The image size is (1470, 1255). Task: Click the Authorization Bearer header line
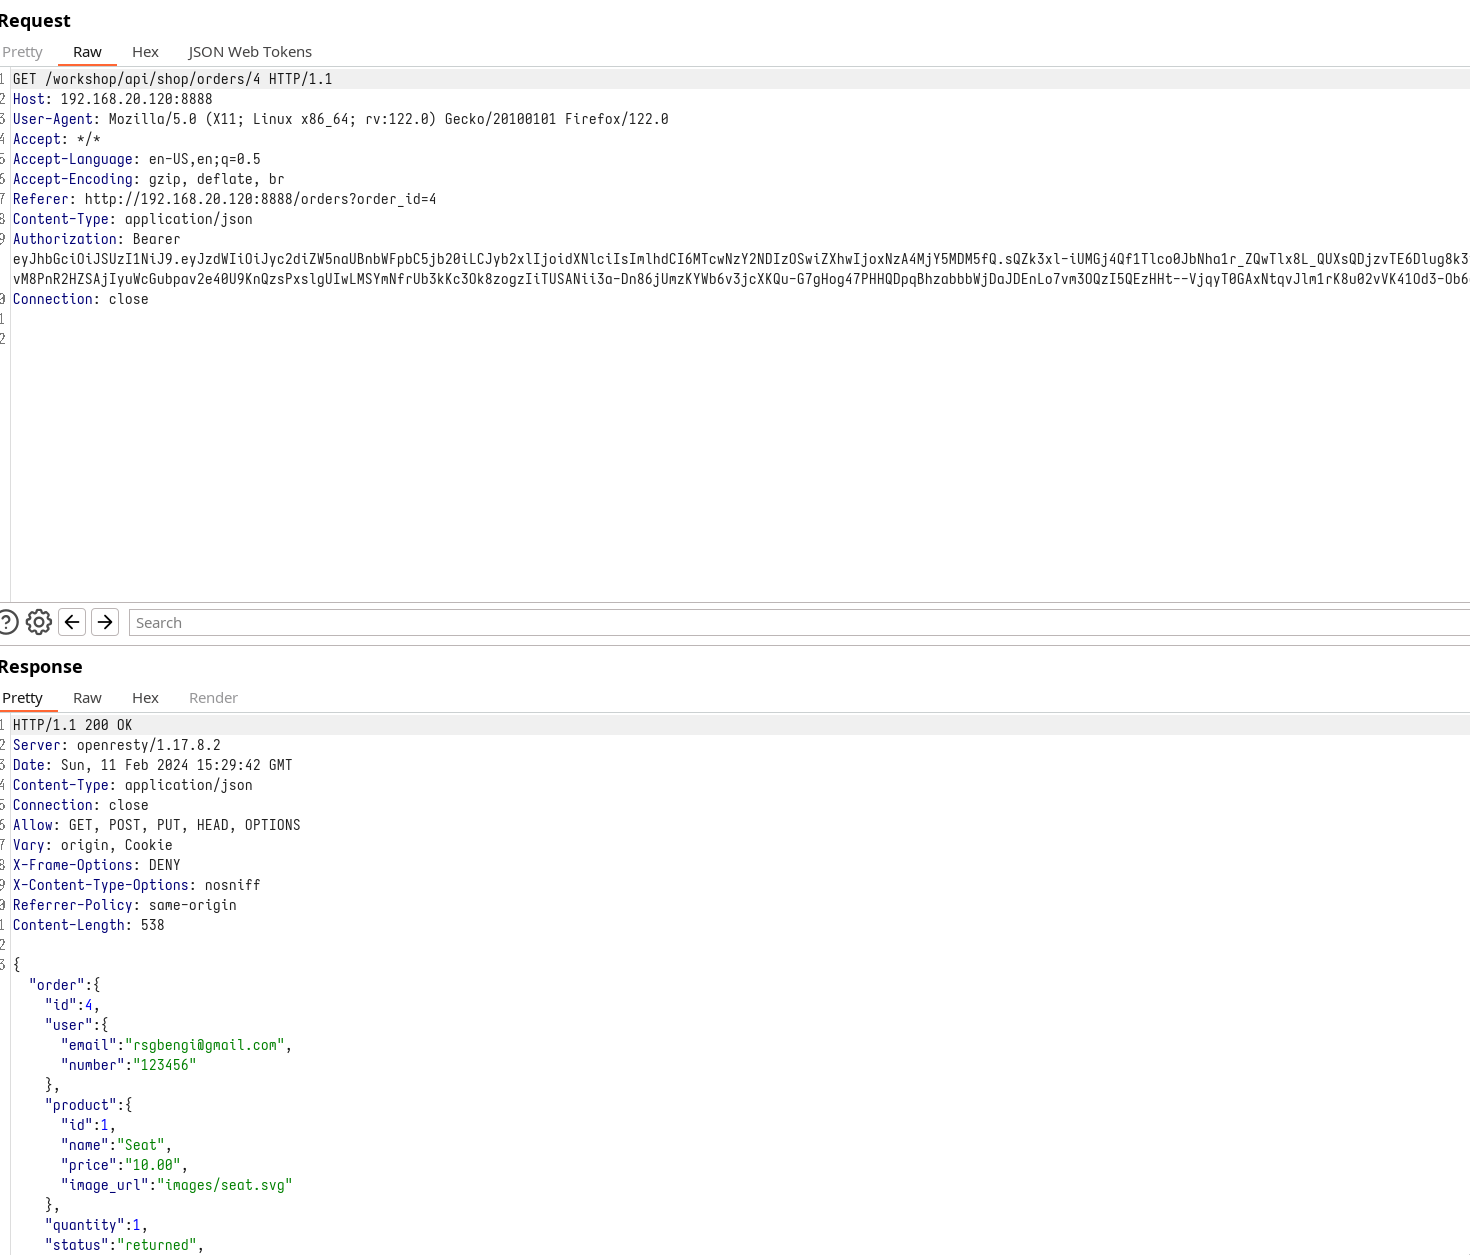click(x=97, y=239)
